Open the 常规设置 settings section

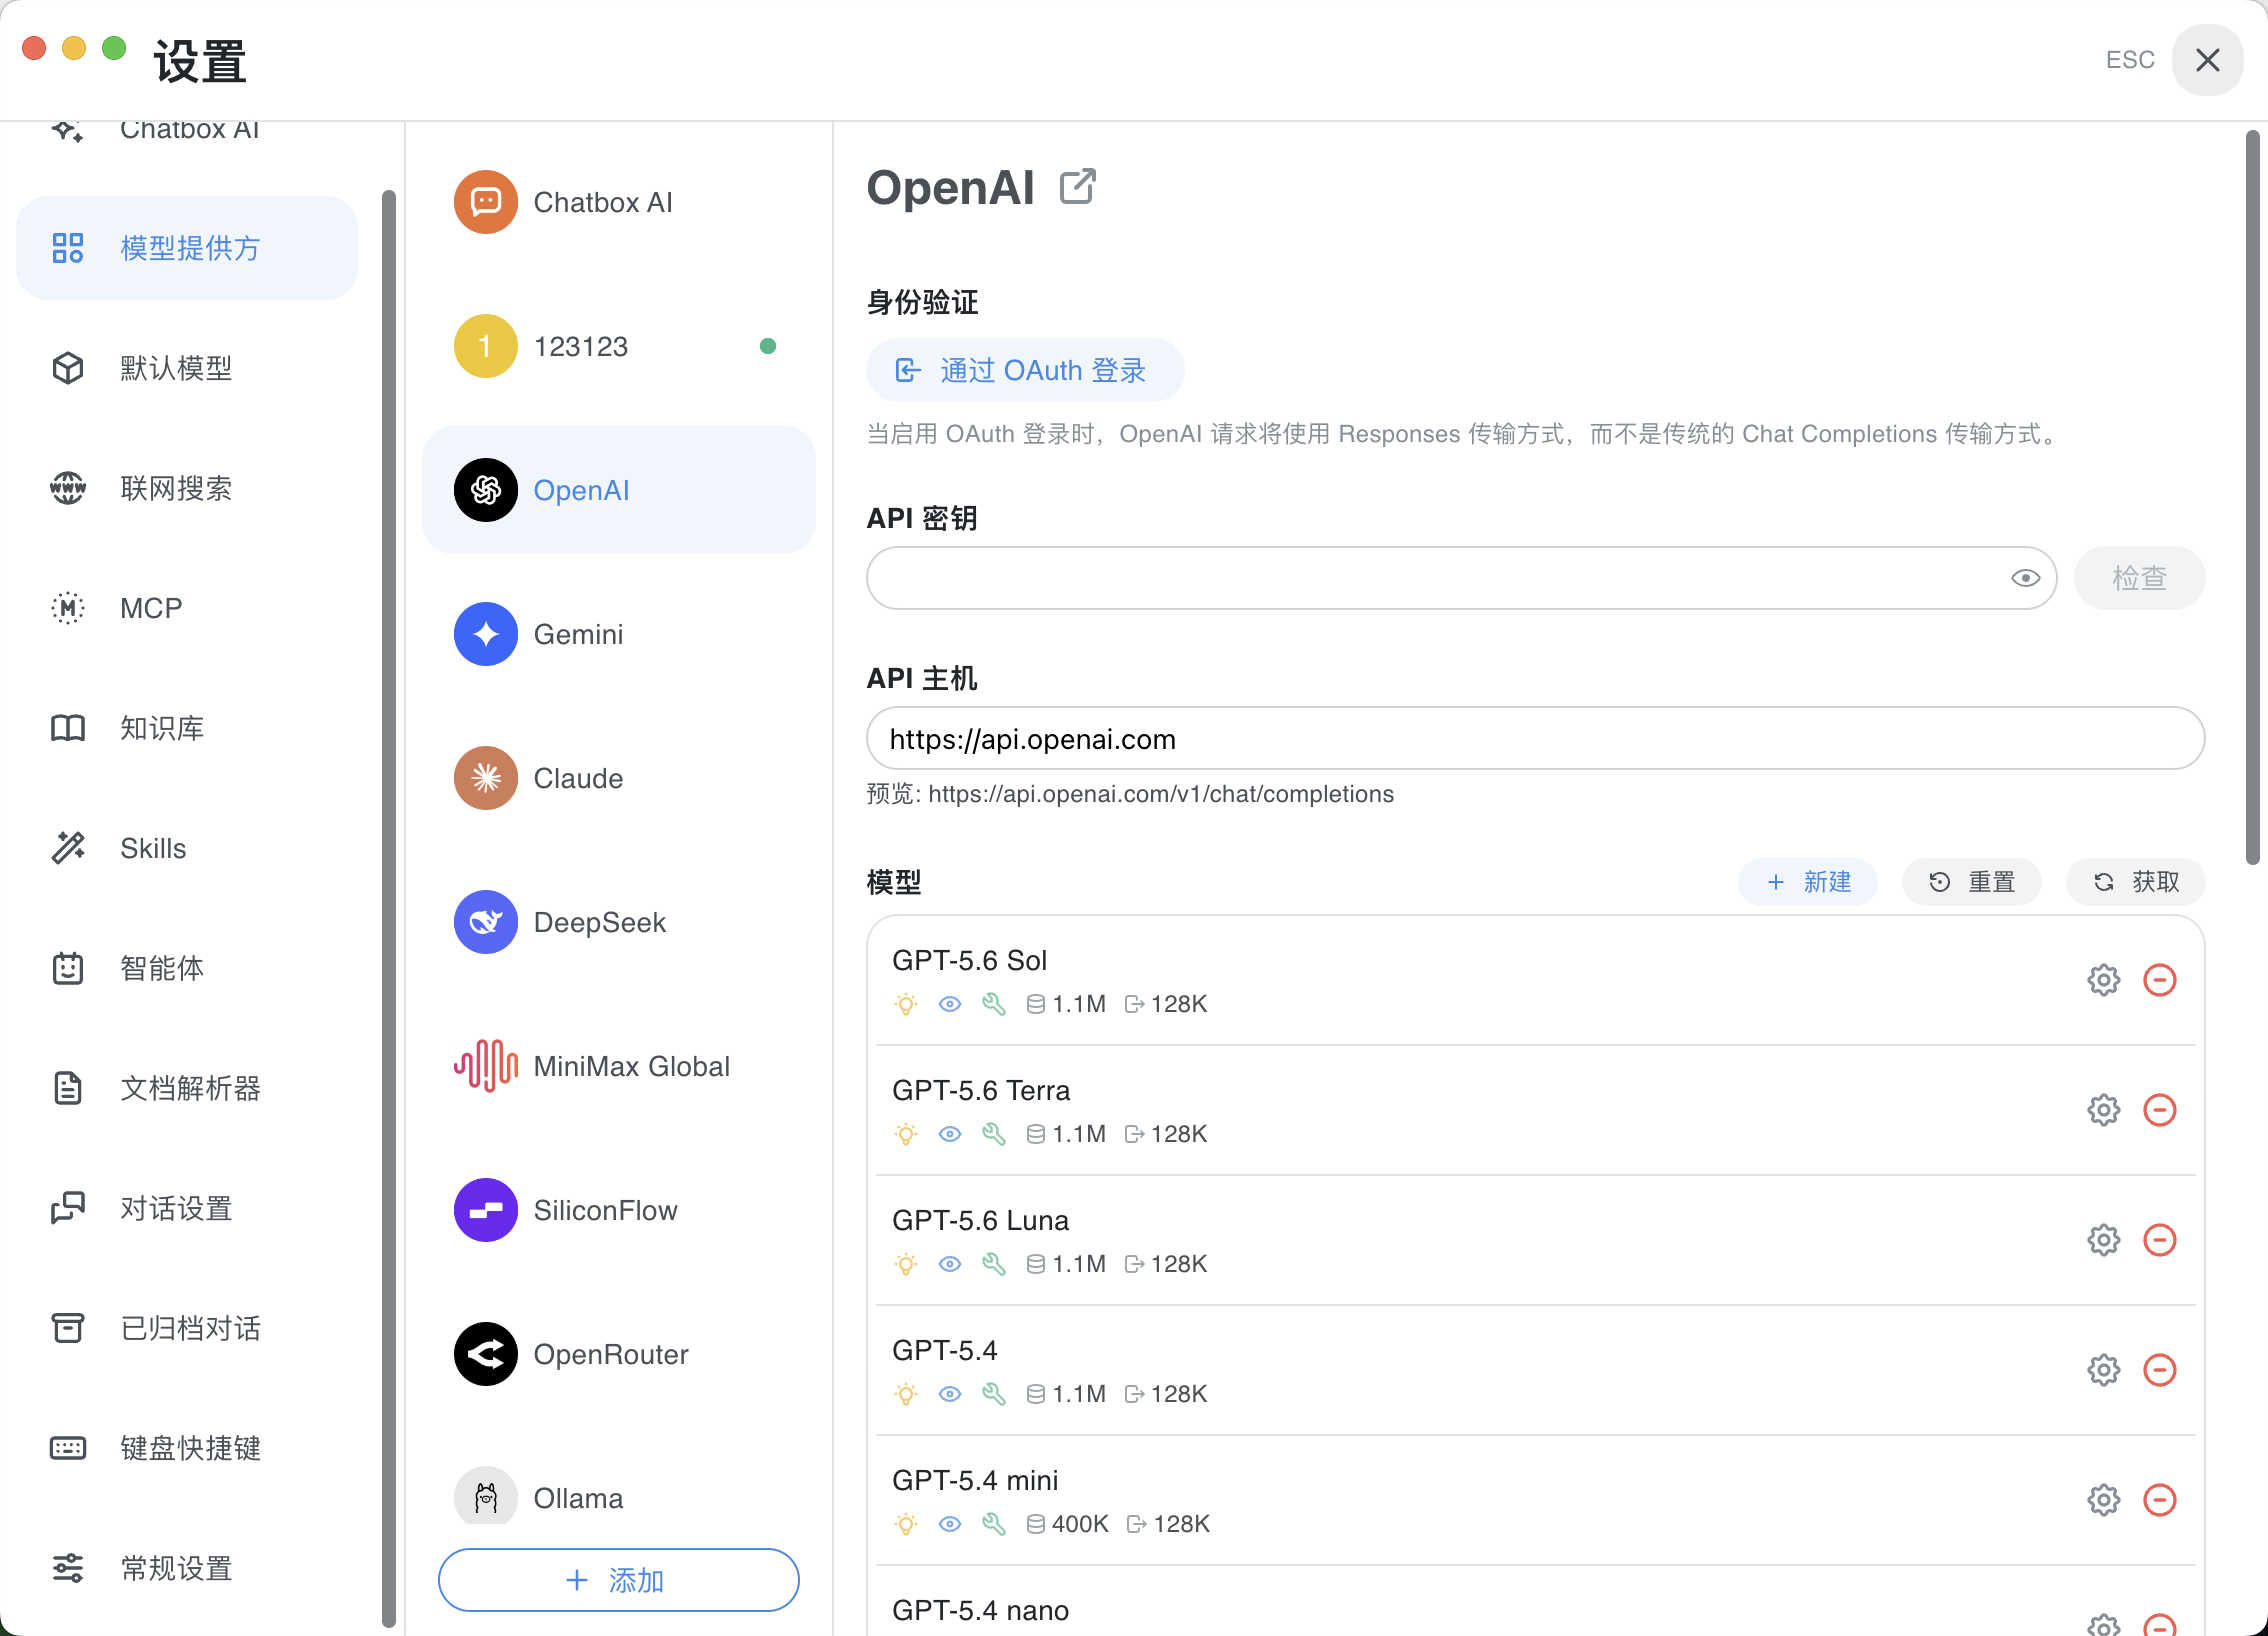point(187,1568)
